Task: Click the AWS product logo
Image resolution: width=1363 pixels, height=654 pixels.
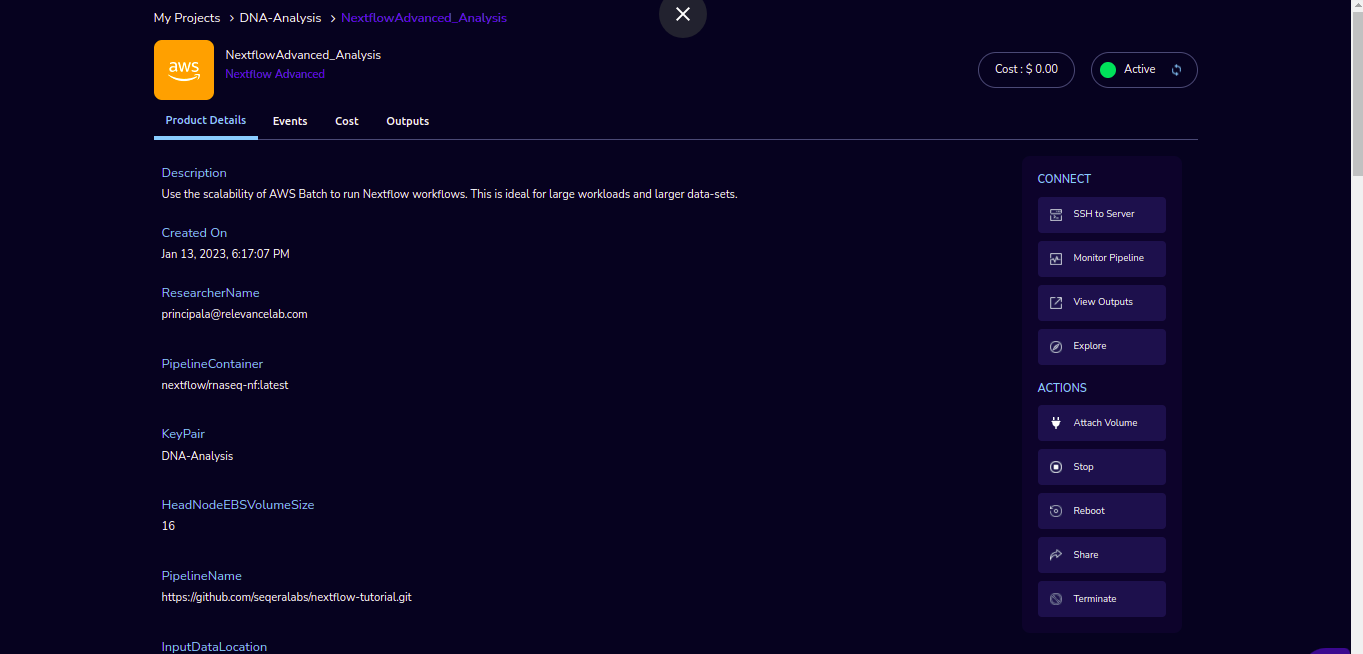Action: 184,70
